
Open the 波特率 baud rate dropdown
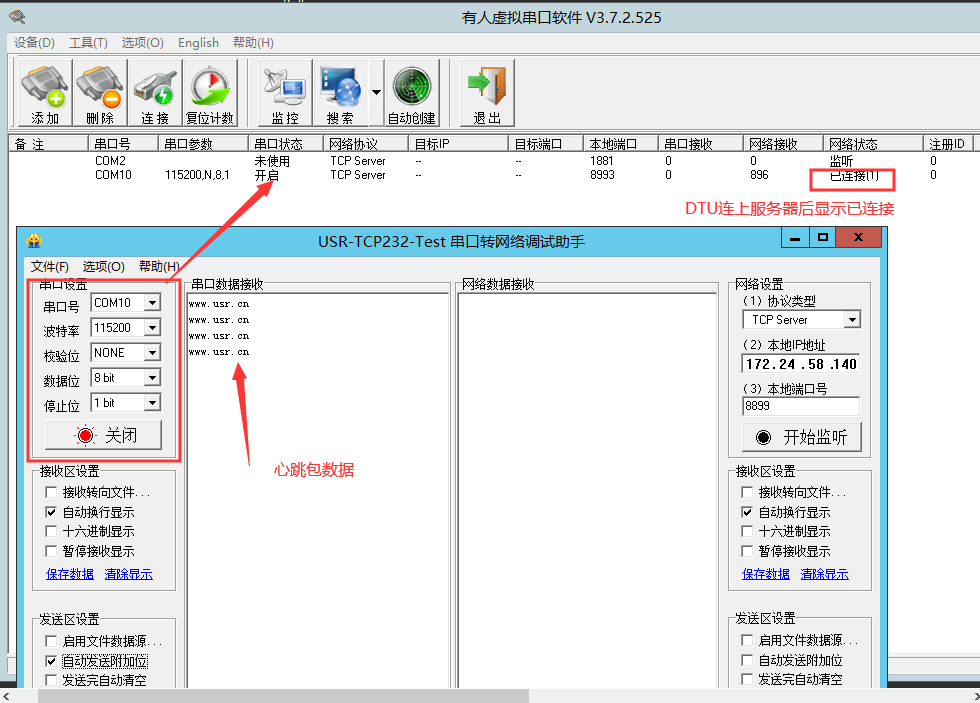click(152, 328)
